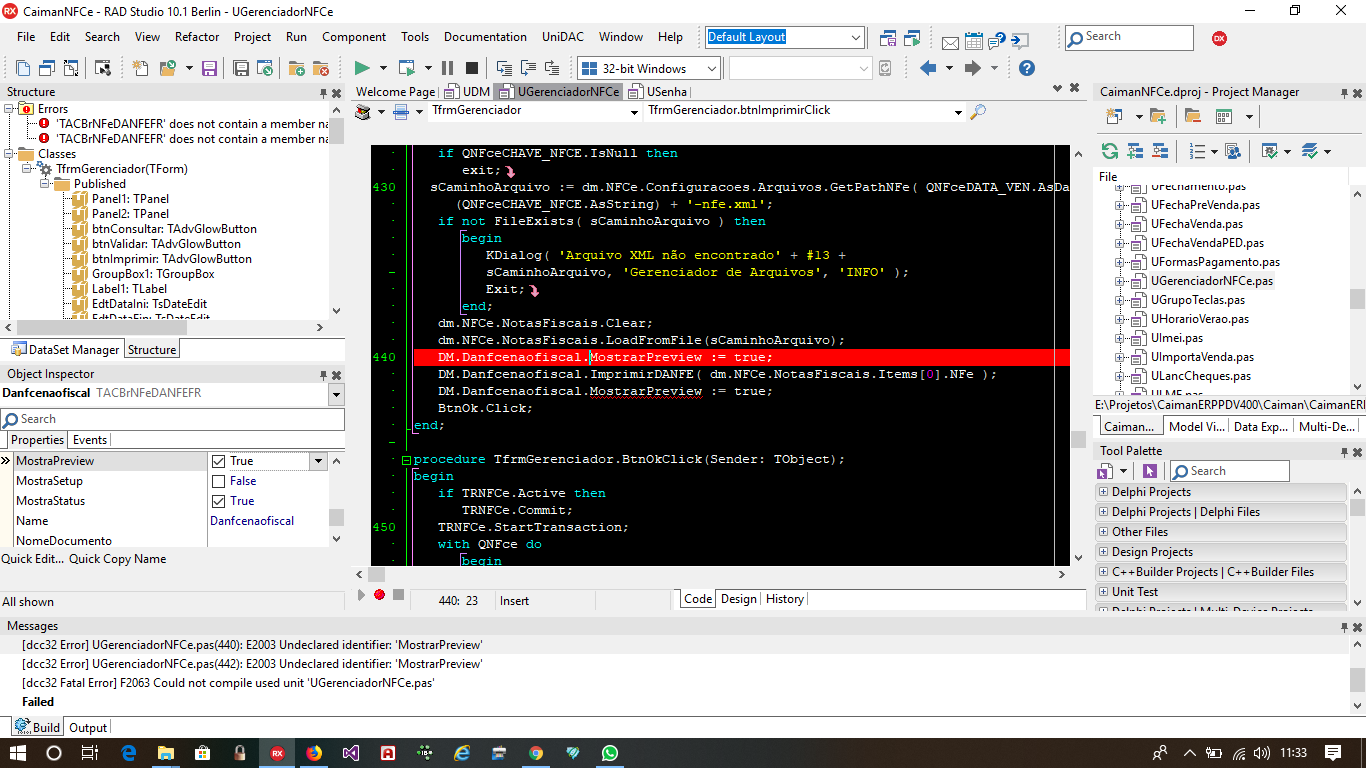This screenshot has width=1366, height=768.
Task: Toggle the MostraSetup False checkbox
Action: pos(219,481)
